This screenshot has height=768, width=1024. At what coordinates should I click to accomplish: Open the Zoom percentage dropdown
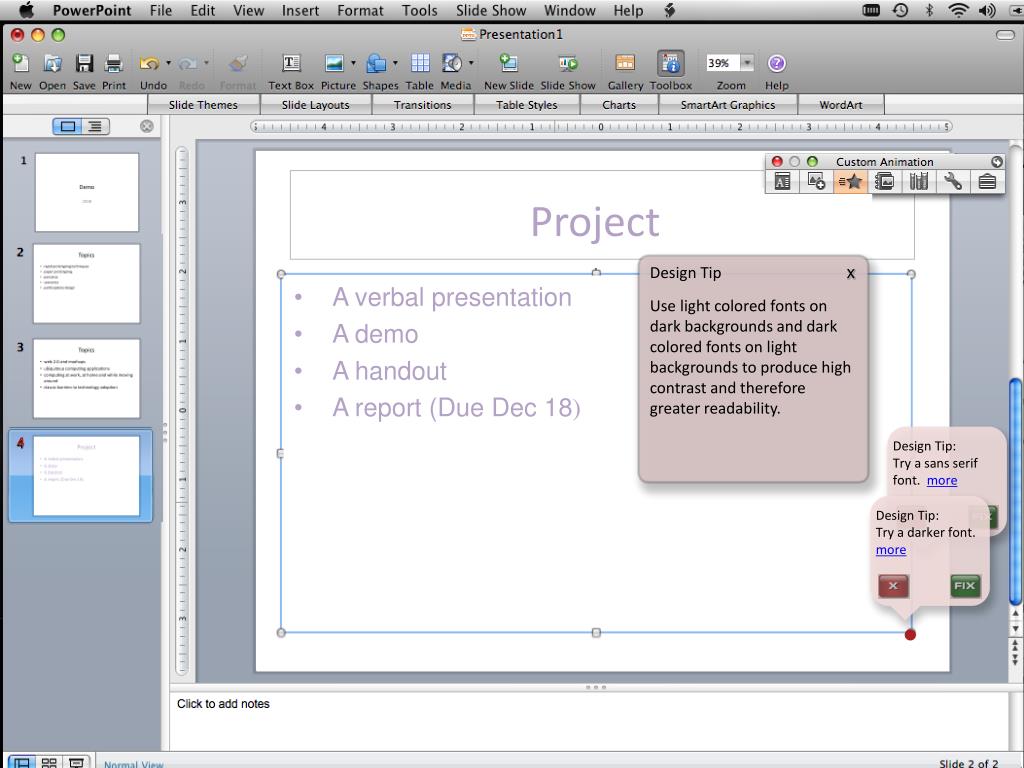747,63
